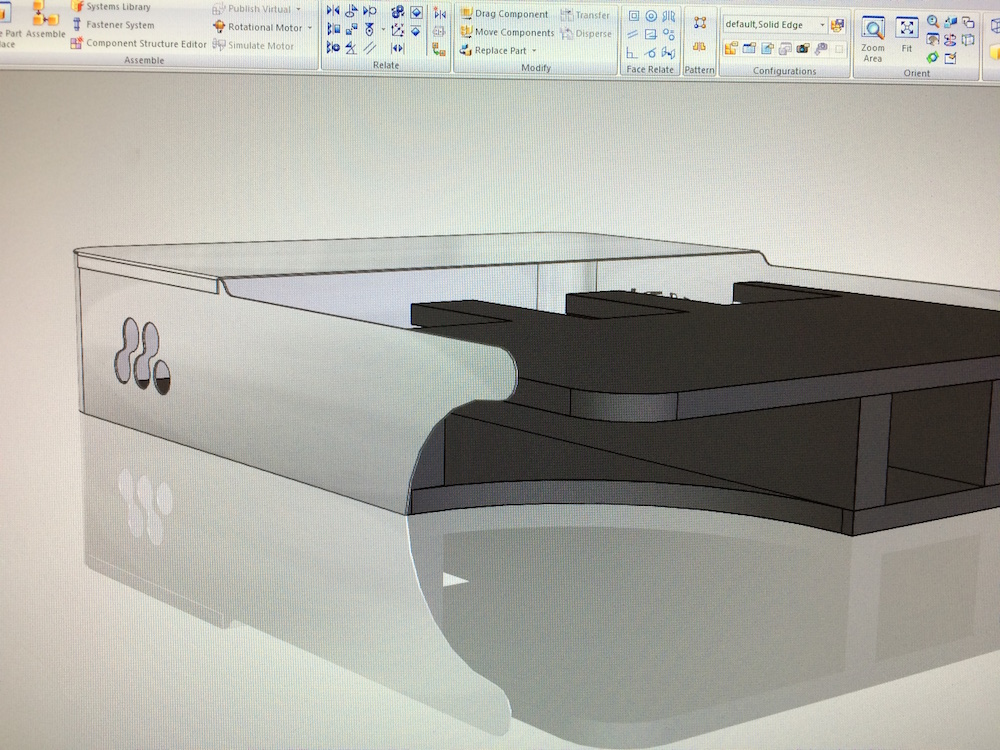This screenshot has width=1000, height=750.
Task: Open the Component Structure Editor
Action: coord(138,43)
